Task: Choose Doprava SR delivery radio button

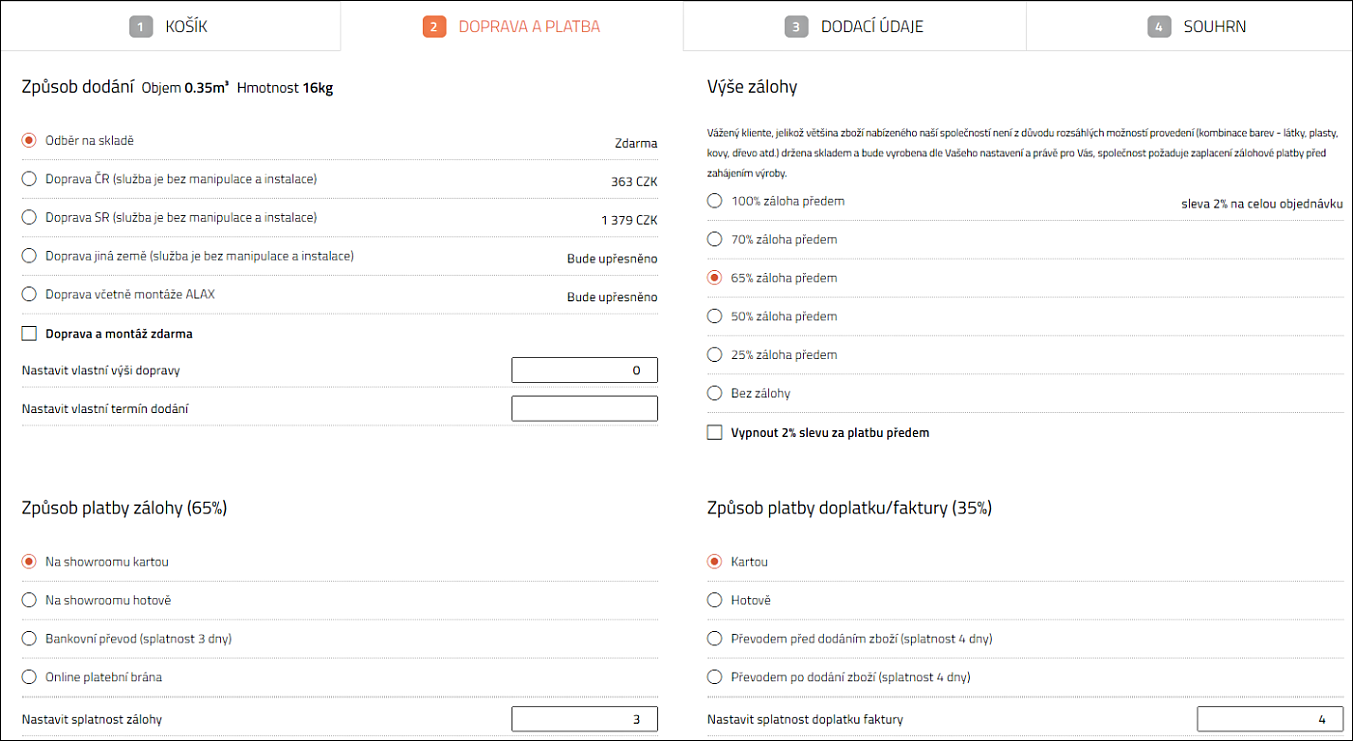Action: coord(29,217)
